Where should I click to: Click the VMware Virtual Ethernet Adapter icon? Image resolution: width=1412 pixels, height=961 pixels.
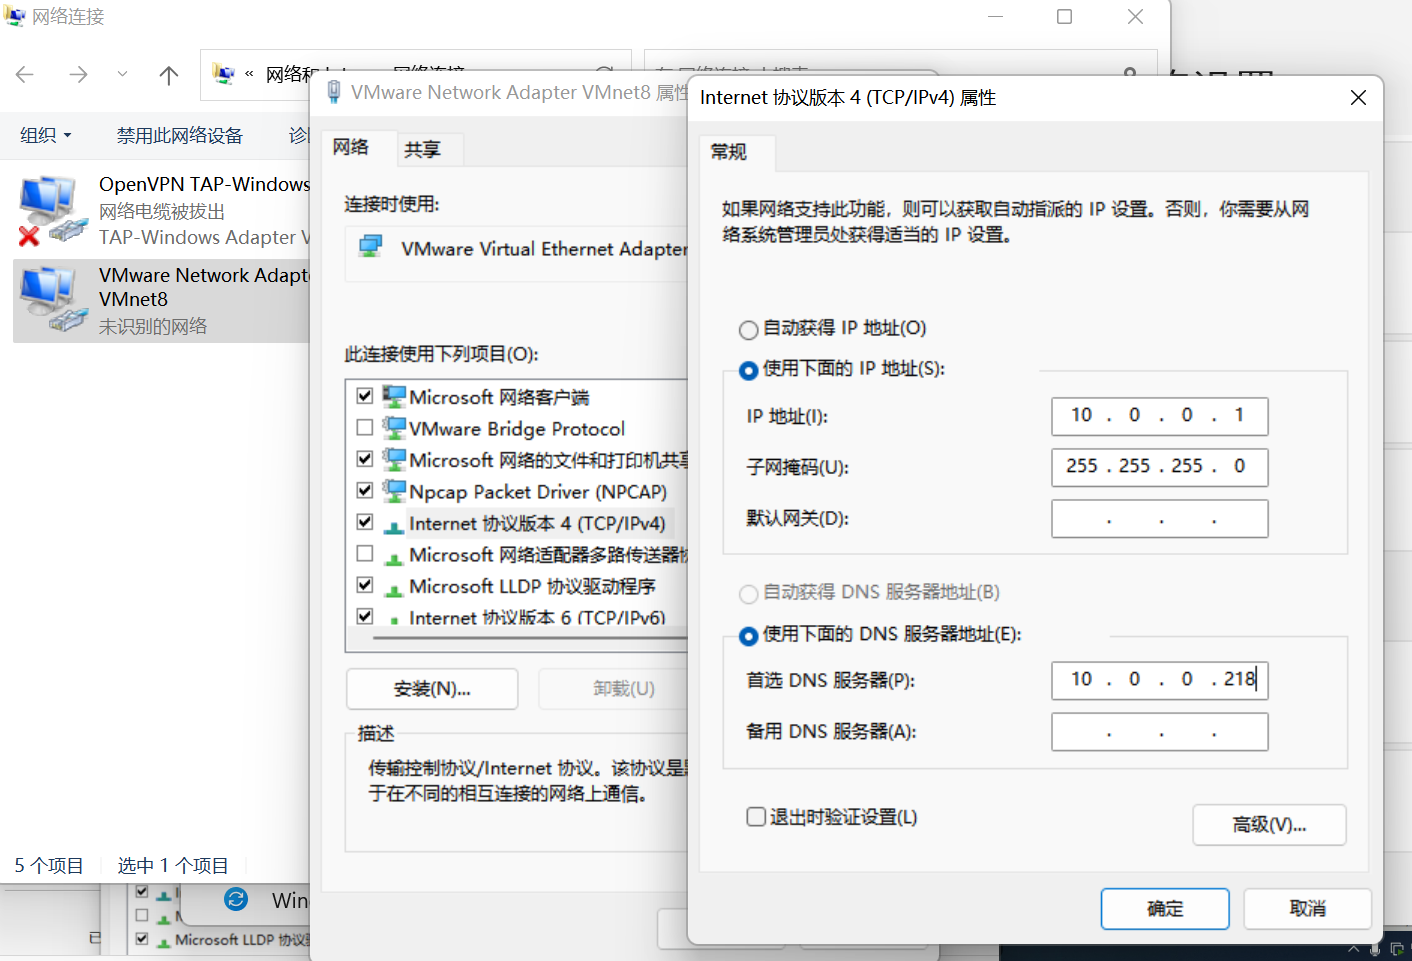371,246
